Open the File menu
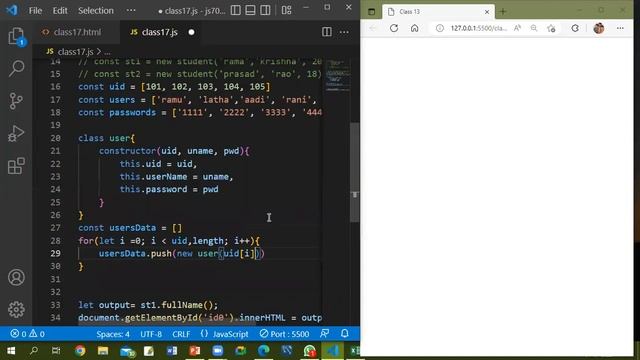The width and height of the screenshot is (640, 360). 35,10
